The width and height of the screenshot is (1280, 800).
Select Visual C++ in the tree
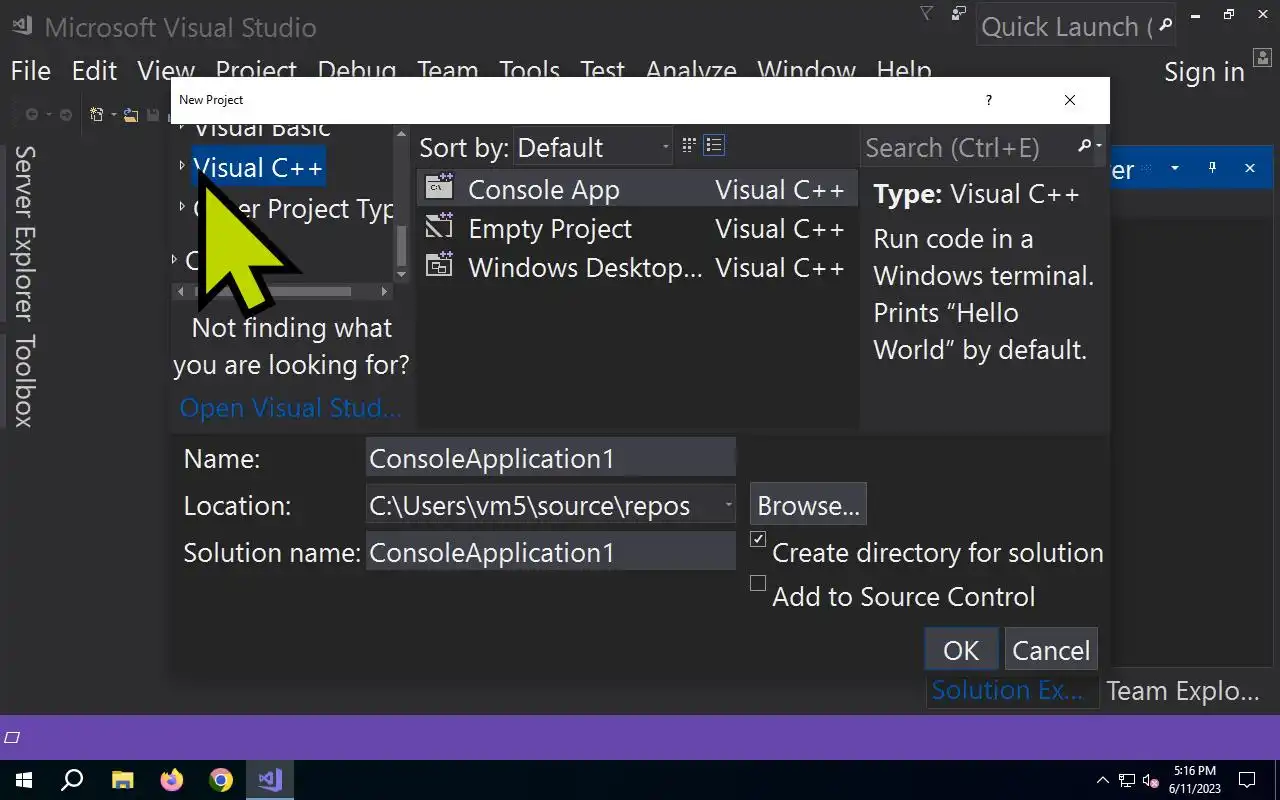coord(258,167)
